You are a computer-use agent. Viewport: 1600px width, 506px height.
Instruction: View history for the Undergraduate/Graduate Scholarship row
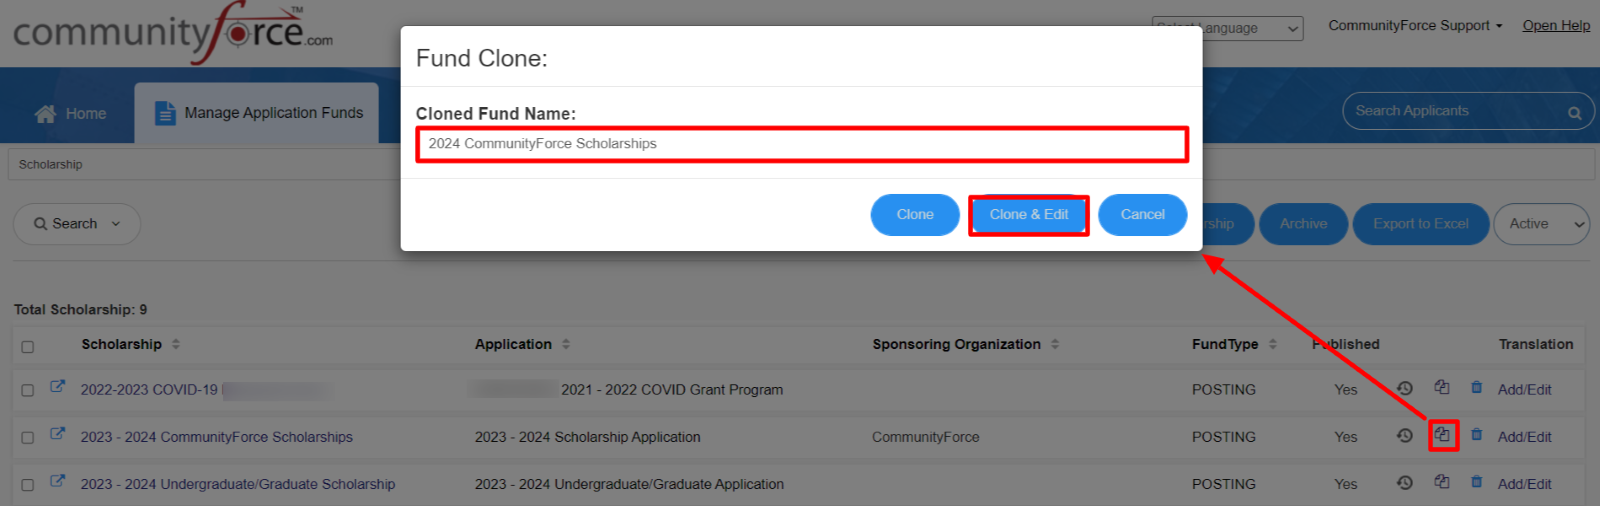(1405, 482)
